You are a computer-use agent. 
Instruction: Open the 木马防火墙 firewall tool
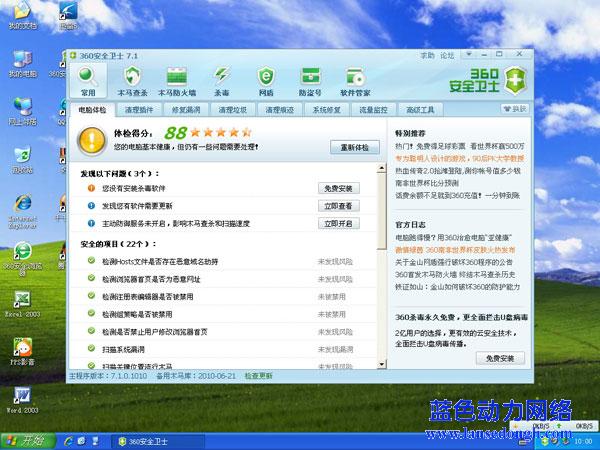point(177,81)
